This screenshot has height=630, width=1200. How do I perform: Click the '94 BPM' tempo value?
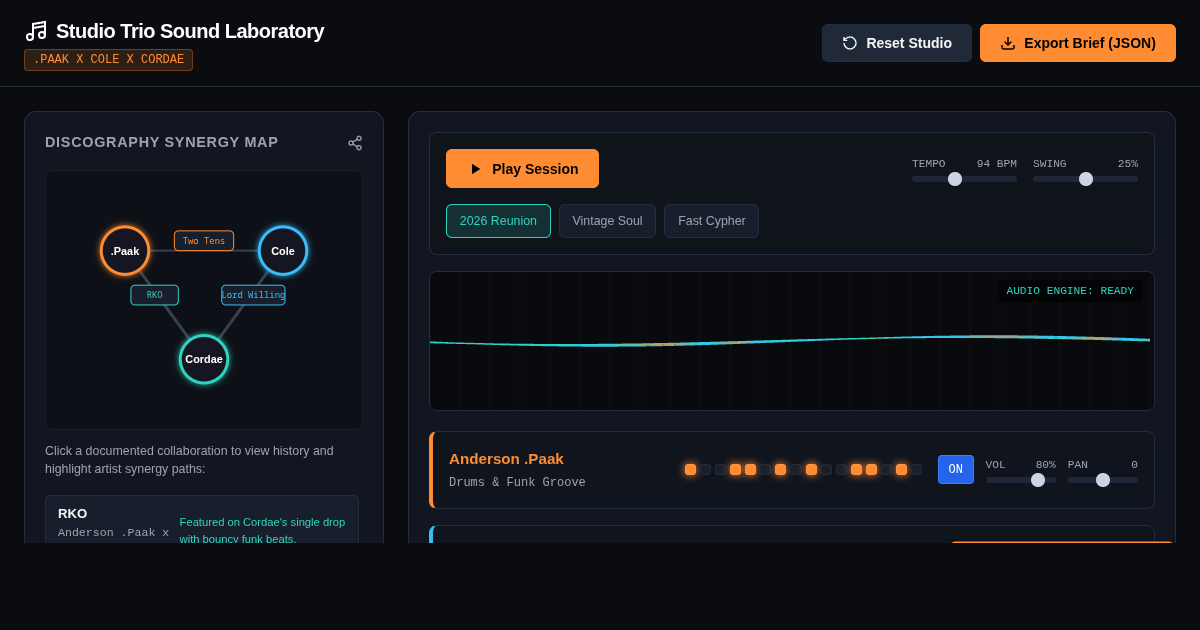[x=997, y=164]
